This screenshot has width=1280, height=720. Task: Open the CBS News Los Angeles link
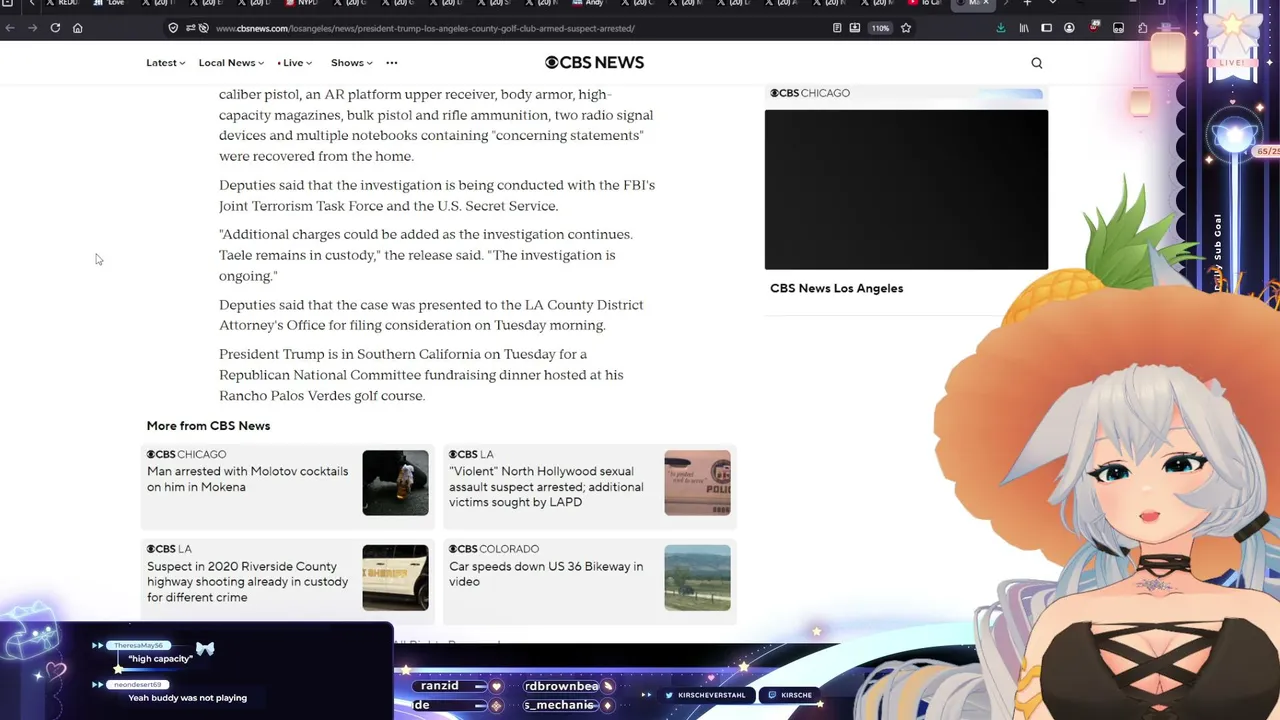click(836, 288)
